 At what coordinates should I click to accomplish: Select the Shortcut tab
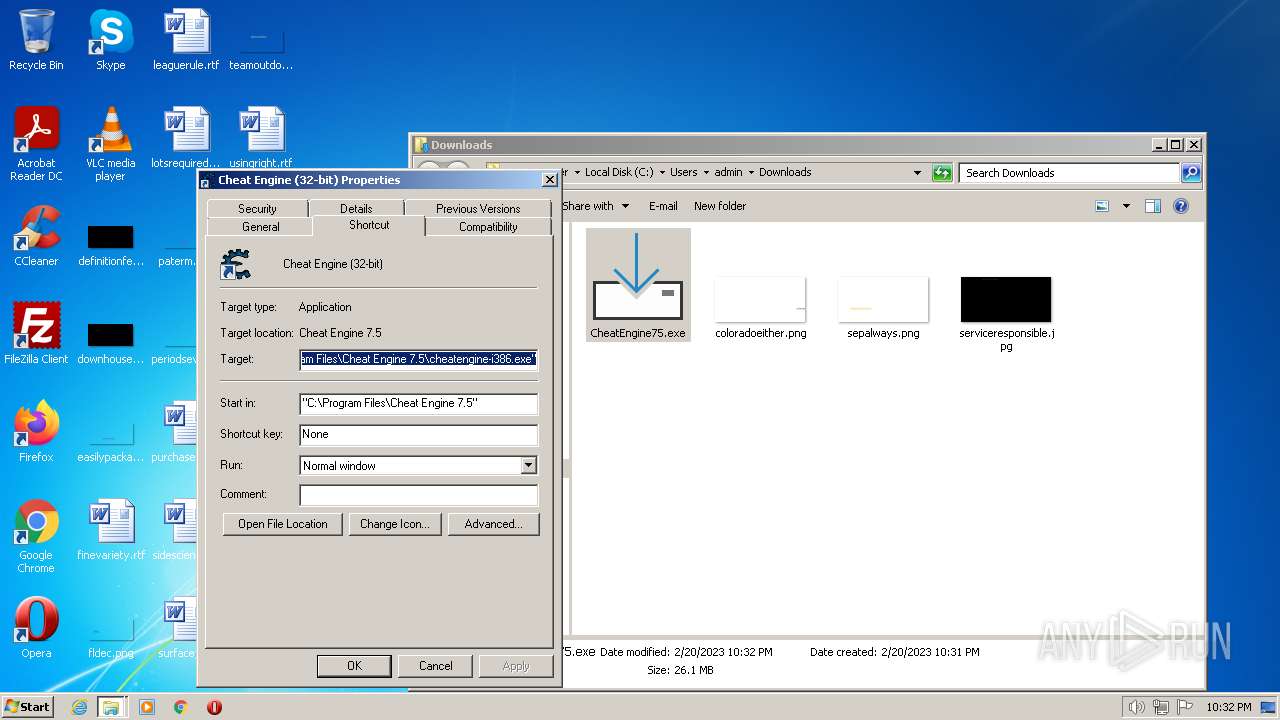[369, 225]
